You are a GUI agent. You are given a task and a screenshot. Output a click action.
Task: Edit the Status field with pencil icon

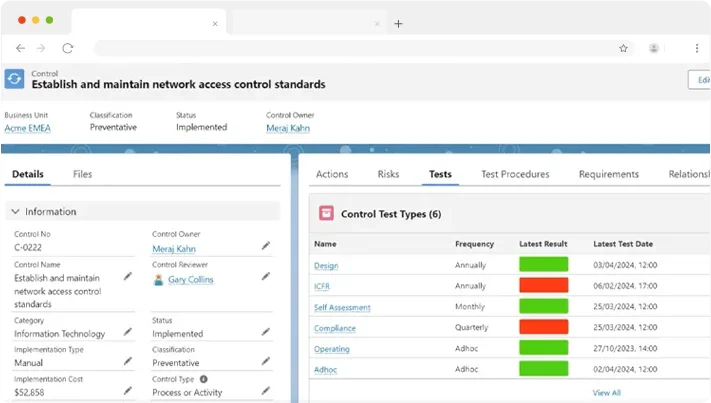(x=266, y=332)
